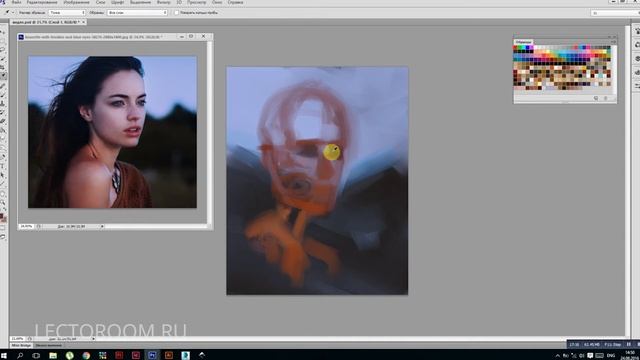Image resolution: width=640 pixels, height=360 pixels.
Task: Select the Swatches panel tab
Action: [x=523, y=42]
